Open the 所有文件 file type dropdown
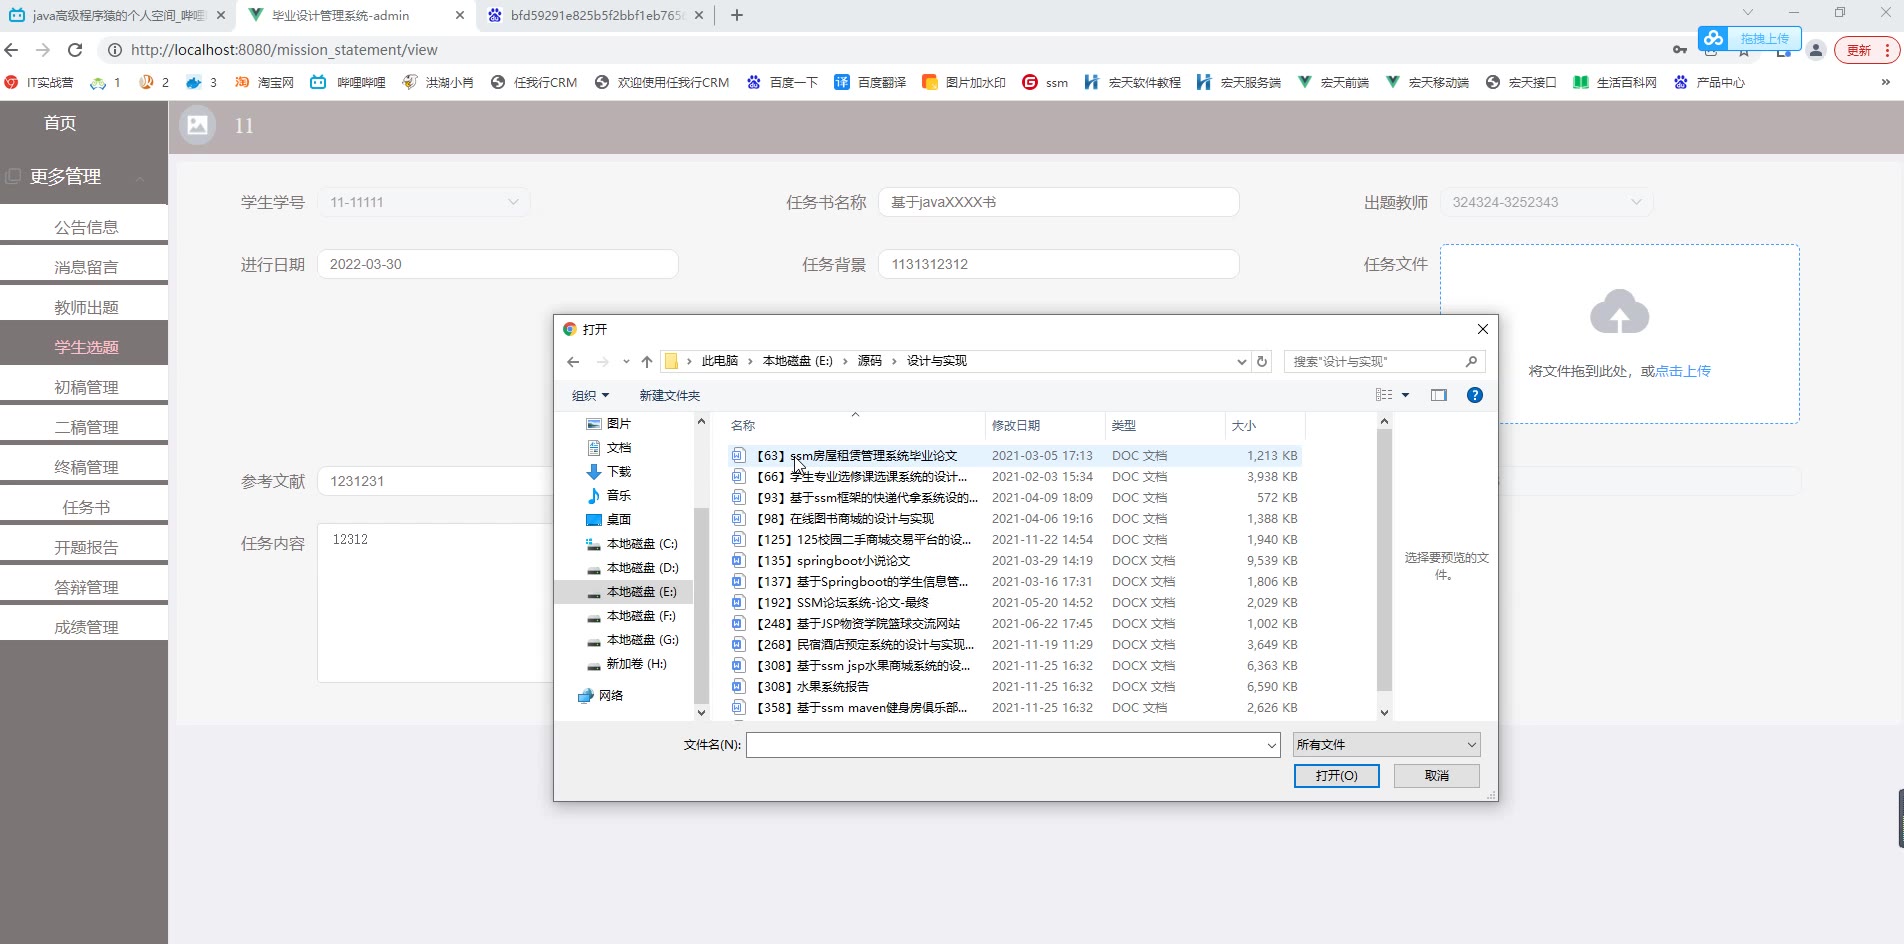Image resolution: width=1904 pixels, height=944 pixels. (x=1386, y=745)
